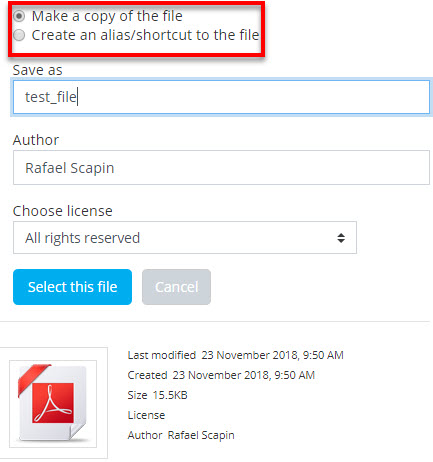Open the 'All rights reserved' license dropdown
This screenshot has width=433, height=462.
point(185,238)
